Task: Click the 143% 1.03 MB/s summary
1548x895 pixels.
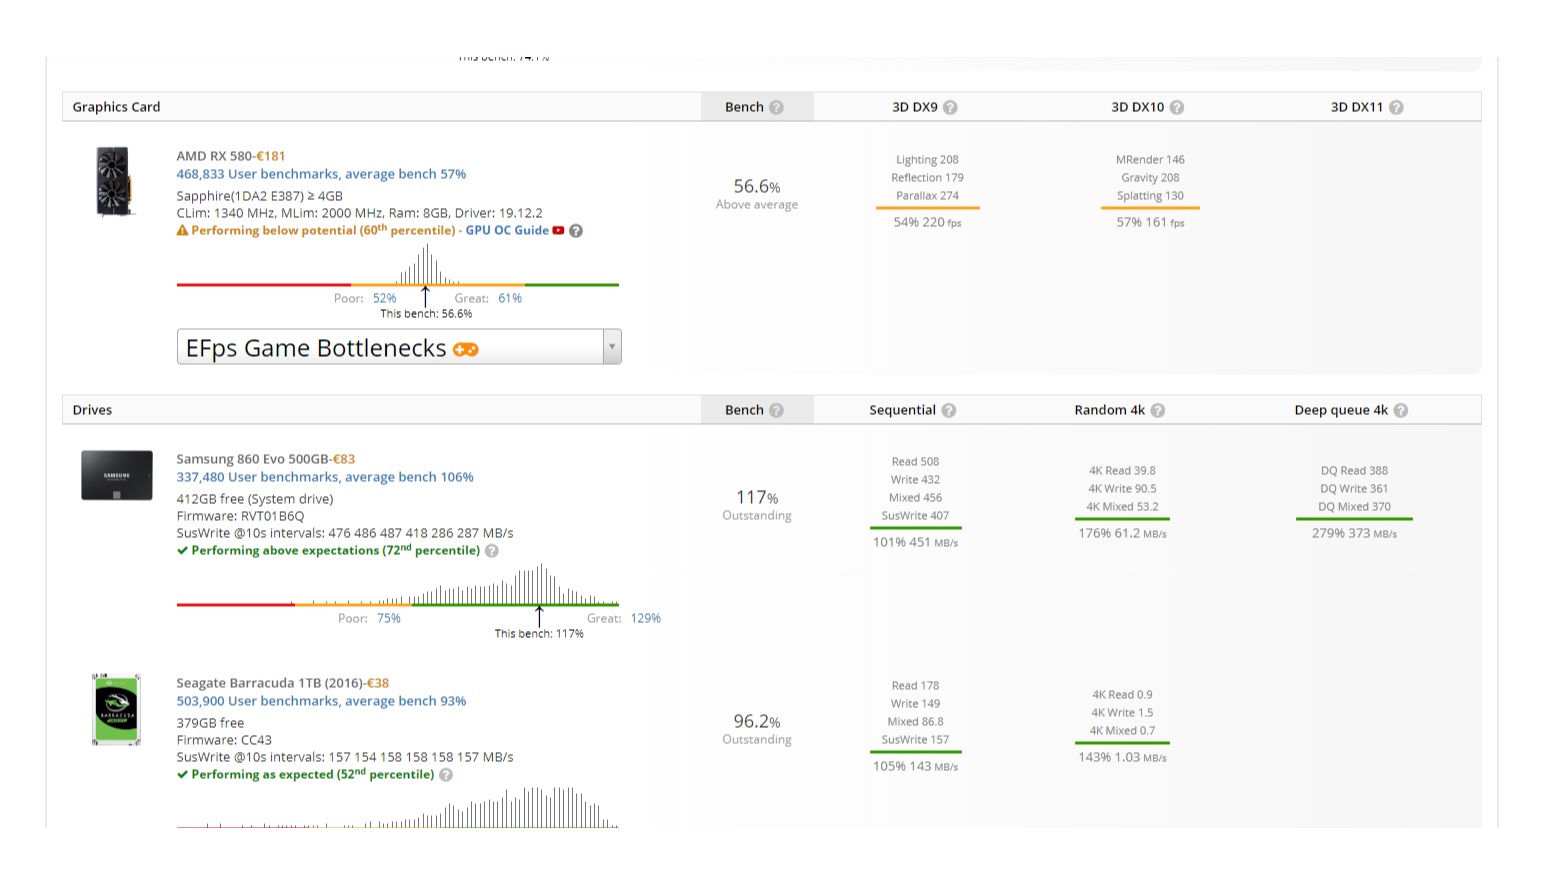Action: click(x=1122, y=757)
